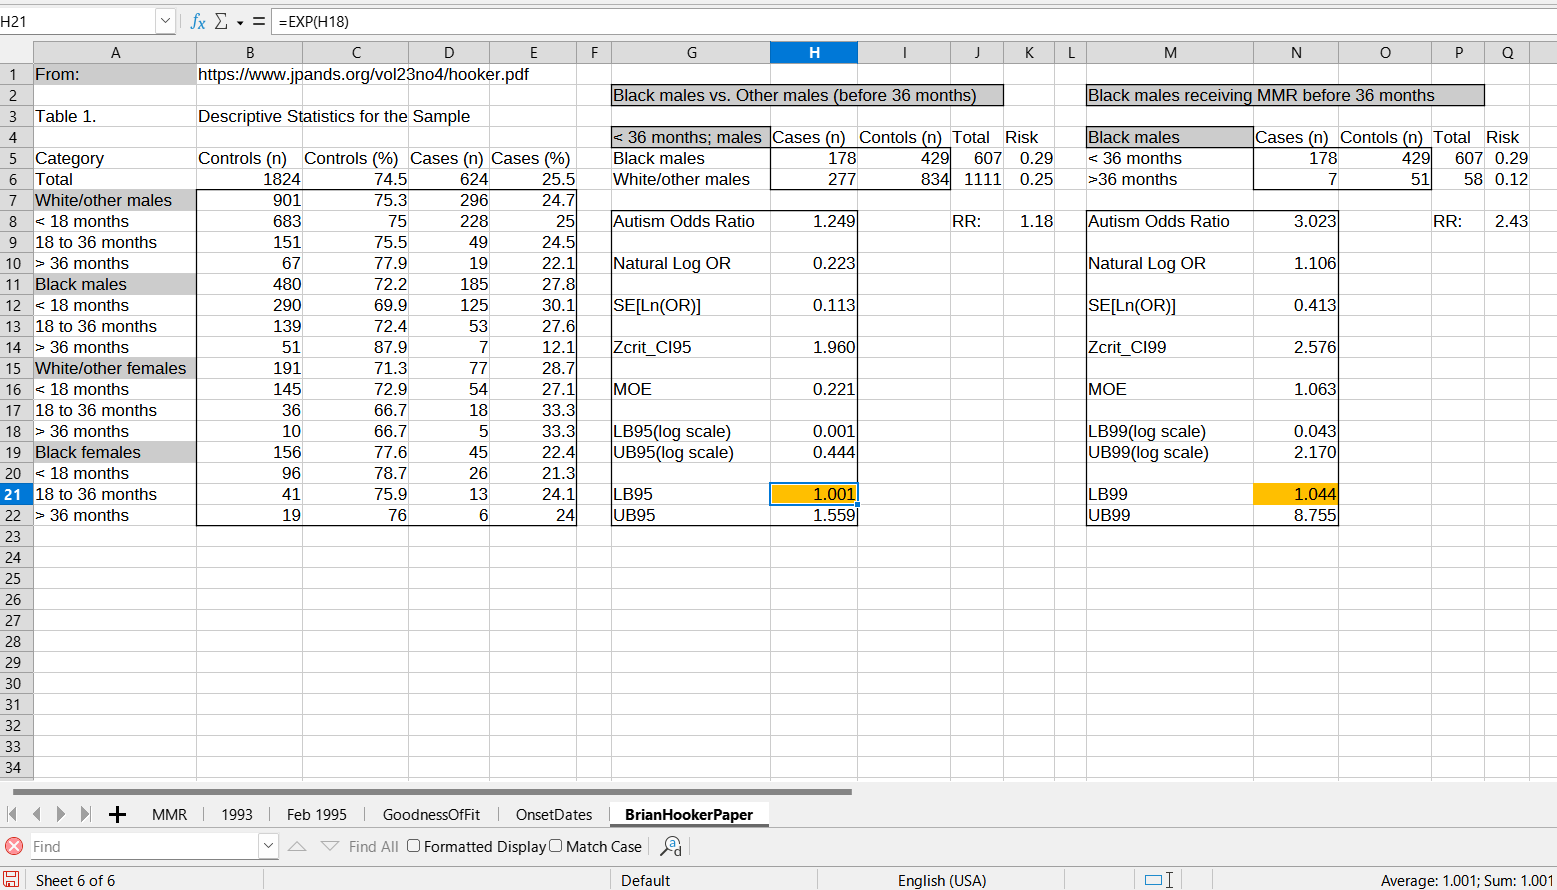The width and height of the screenshot is (1557, 890).
Task: Add a new sheet with the plus icon
Action: [x=117, y=814]
